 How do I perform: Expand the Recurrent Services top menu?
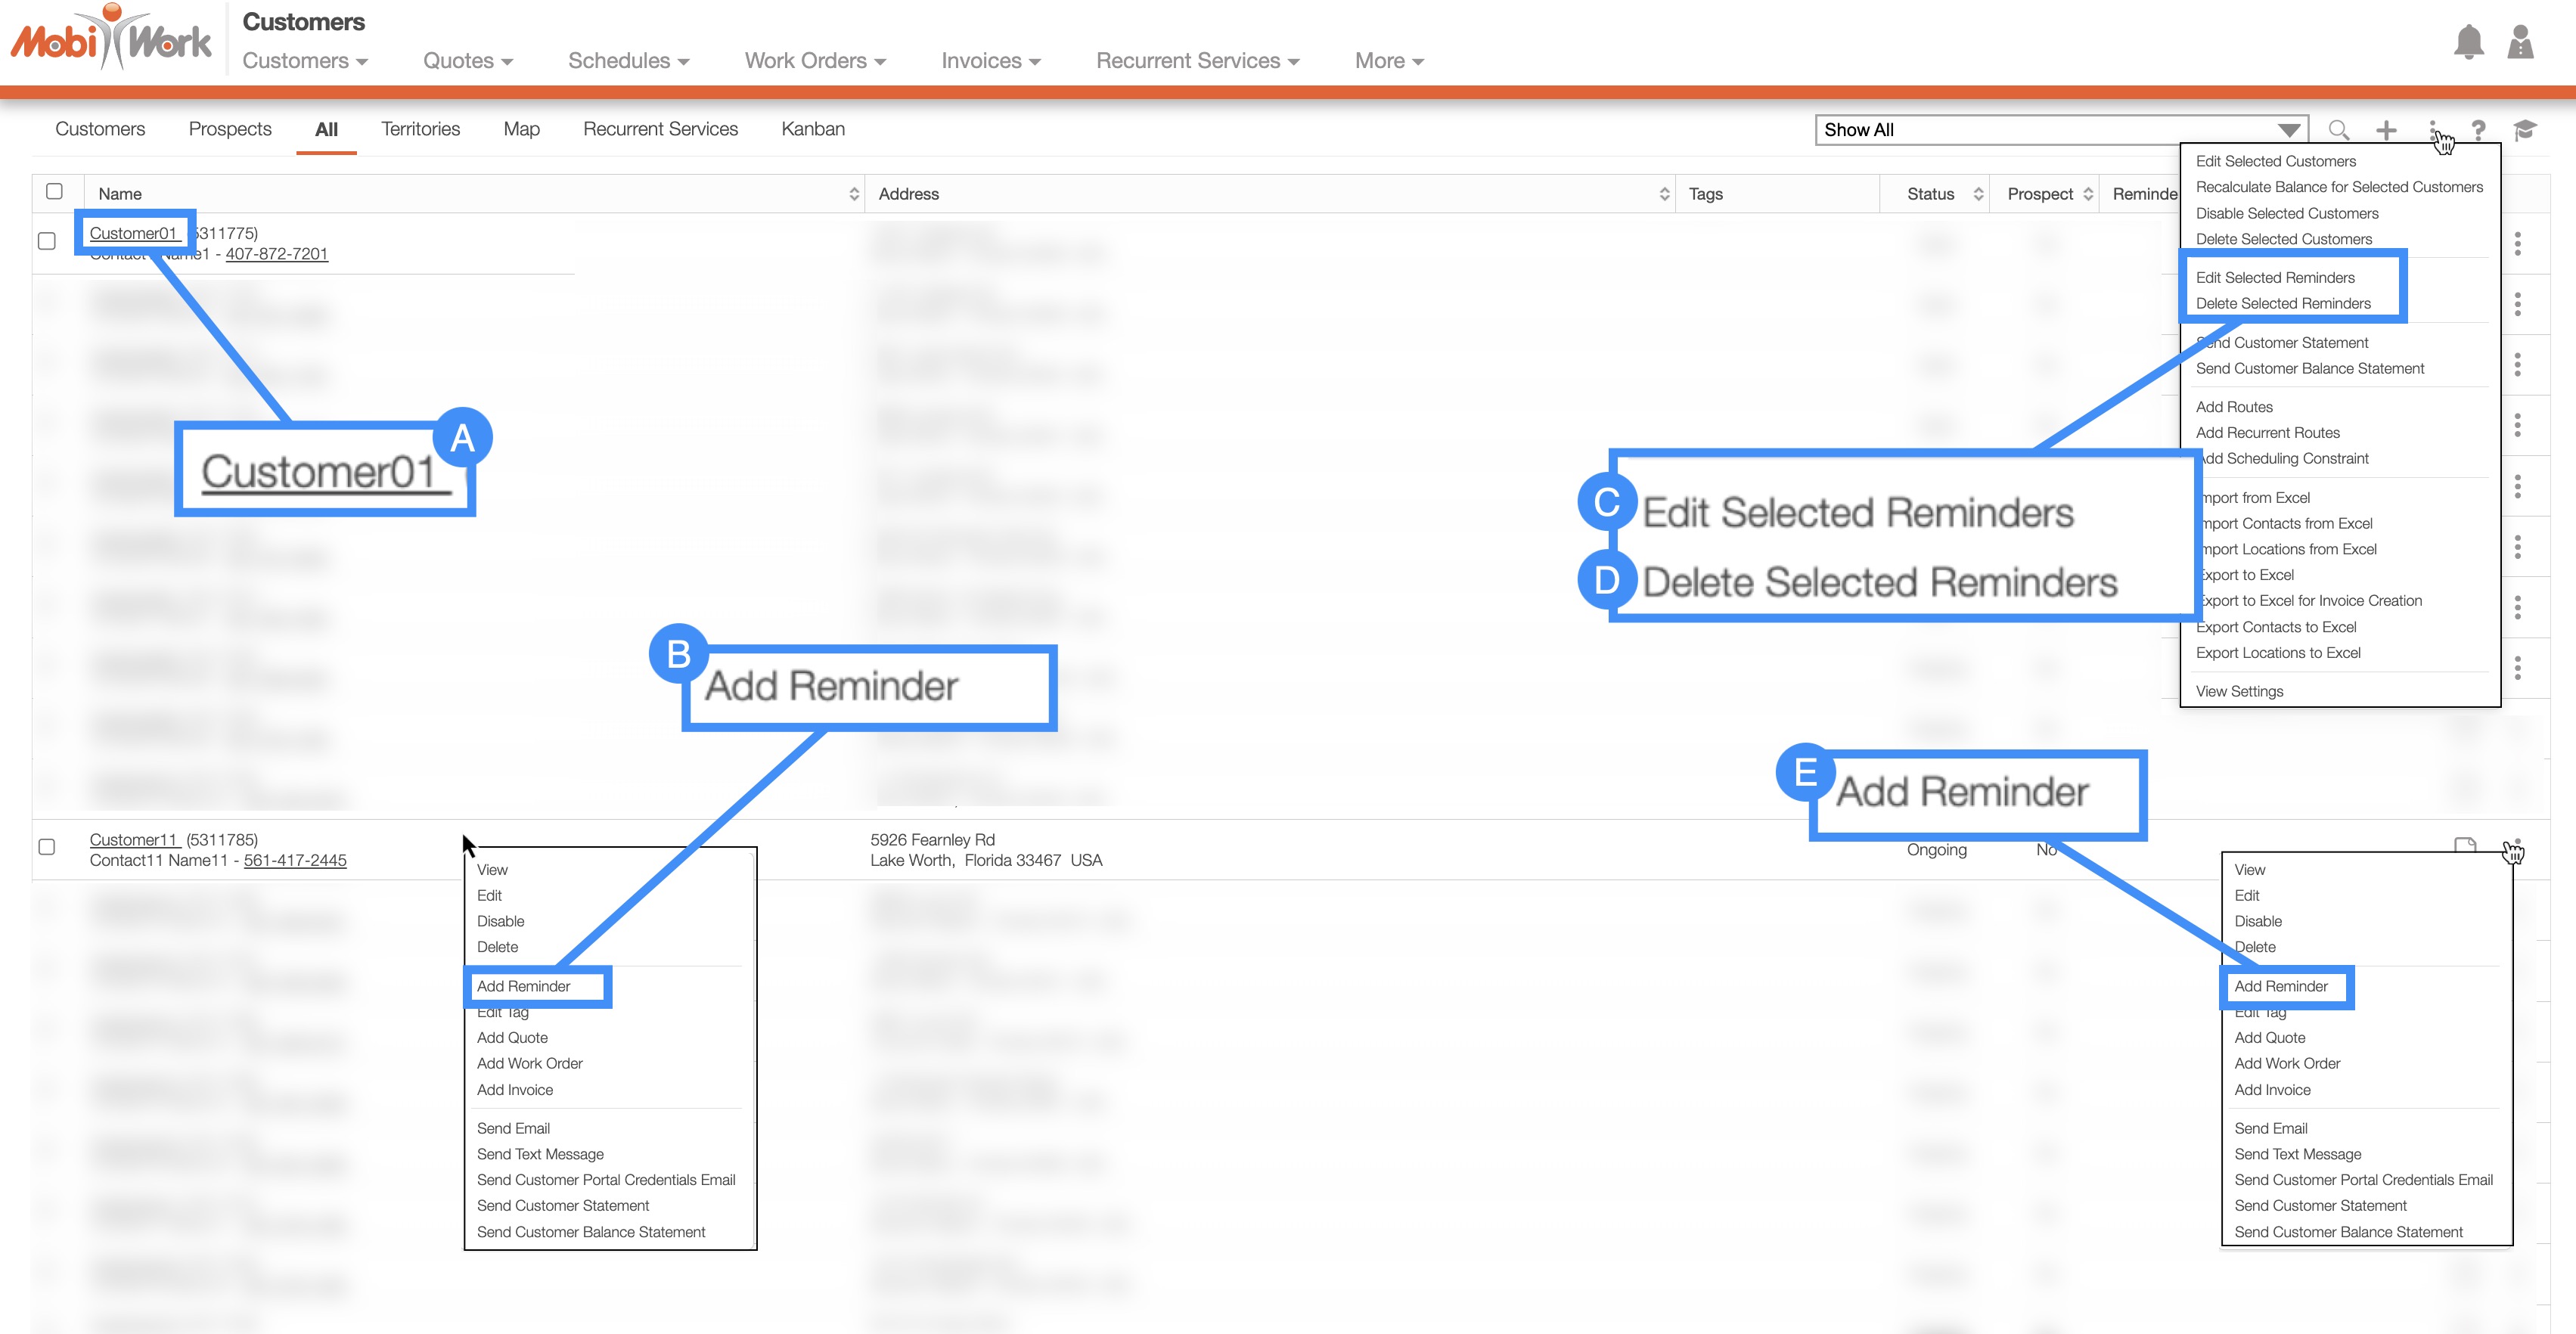click(x=1197, y=61)
